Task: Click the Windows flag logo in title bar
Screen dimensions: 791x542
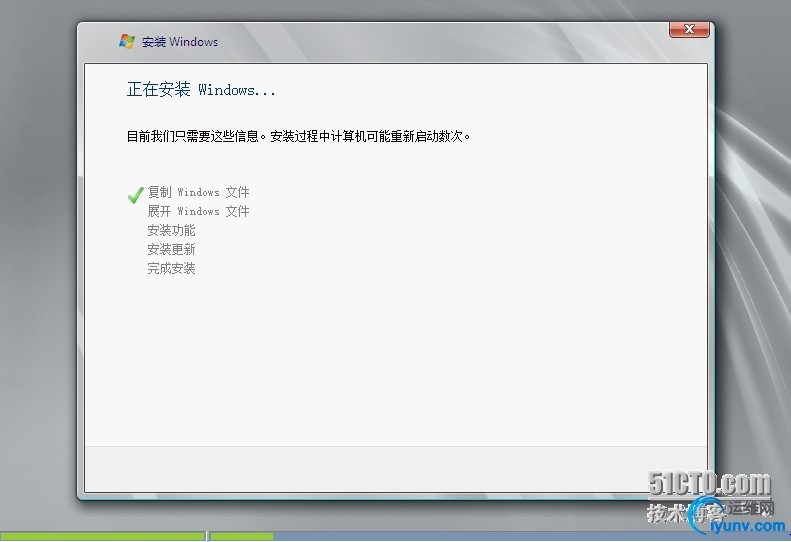Action: (127, 41)
